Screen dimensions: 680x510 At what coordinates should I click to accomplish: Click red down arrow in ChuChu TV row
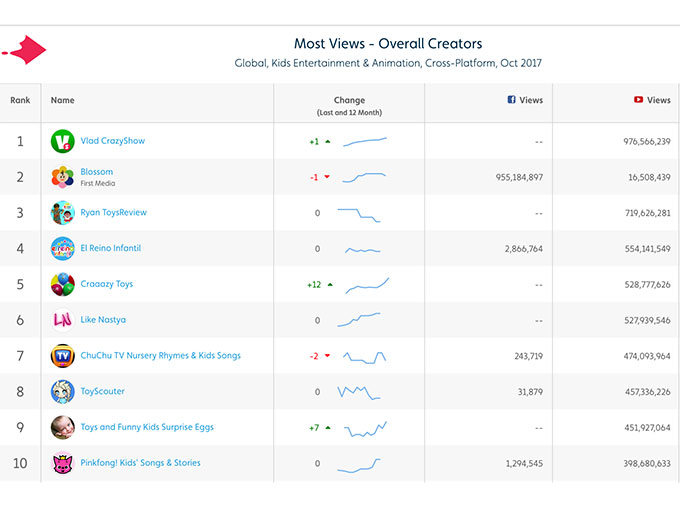pos(327,356)
